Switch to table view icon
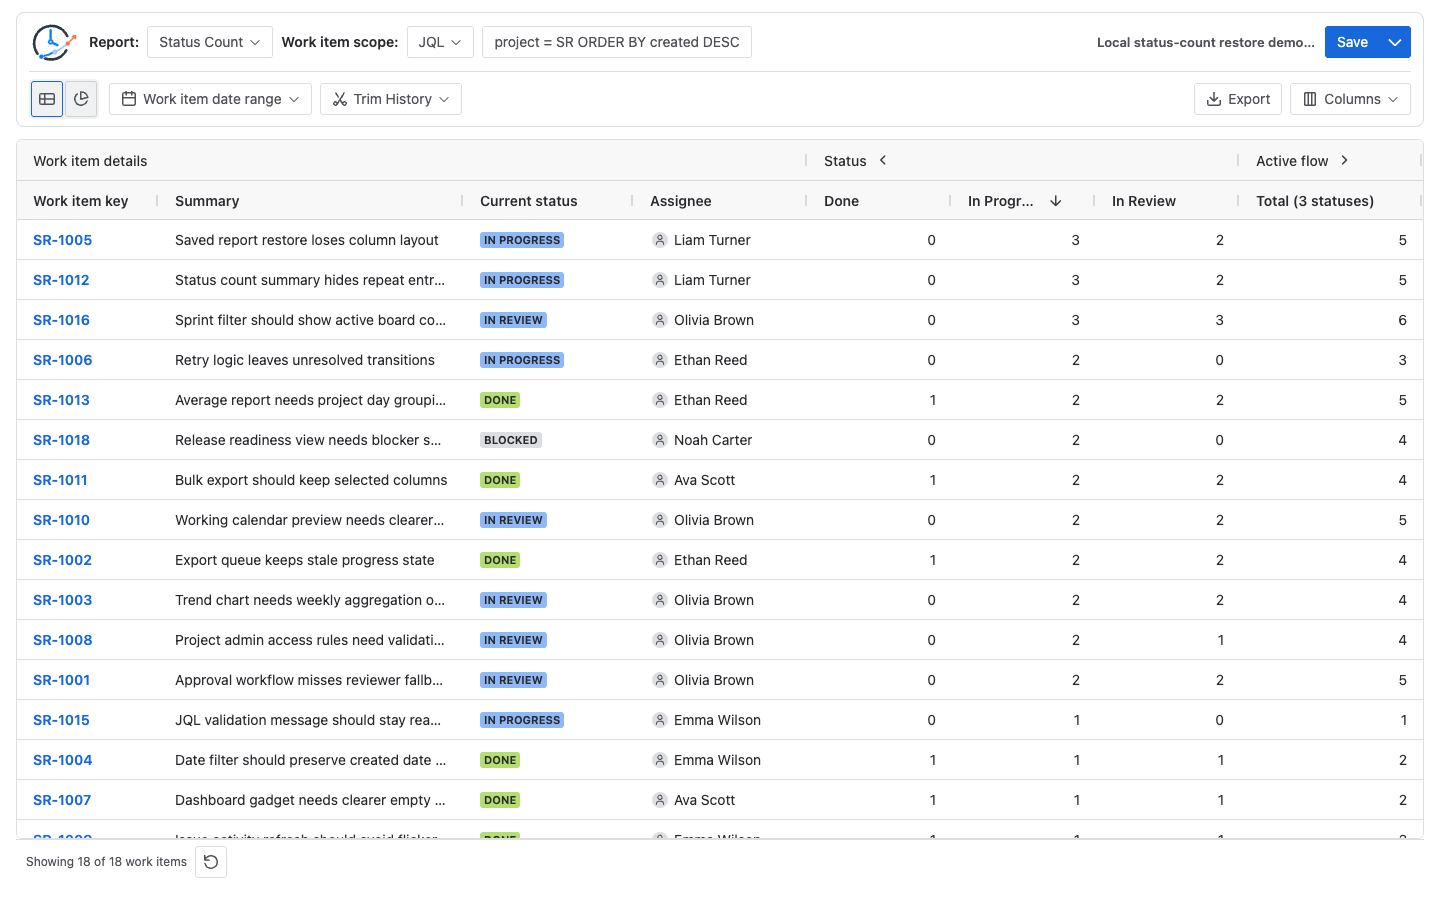 [47, 99]
